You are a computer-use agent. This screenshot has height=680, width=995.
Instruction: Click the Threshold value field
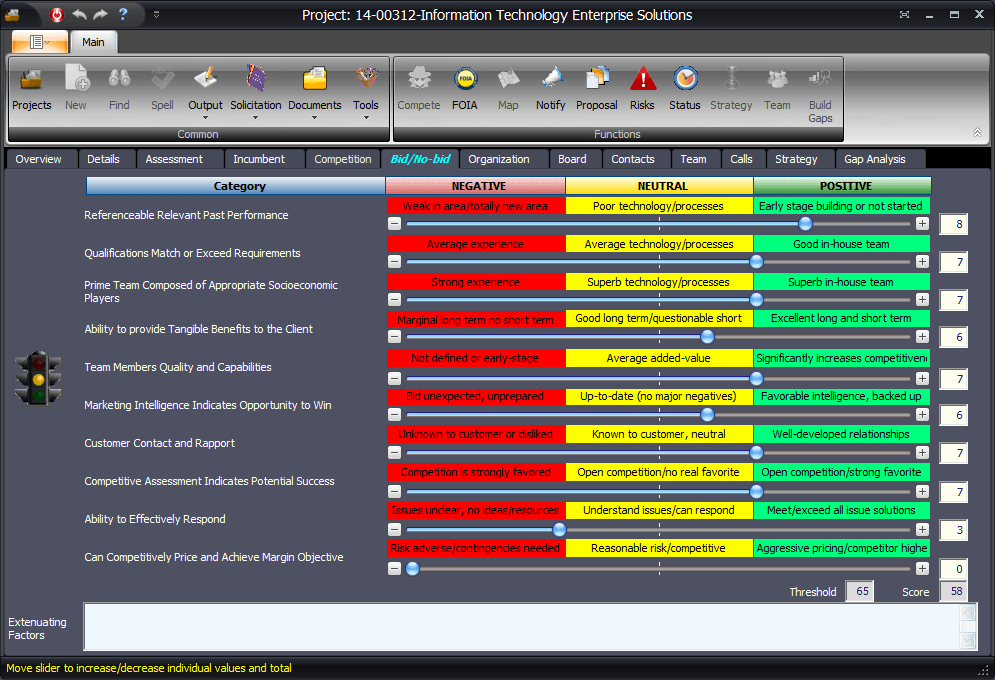coord(858,592)
